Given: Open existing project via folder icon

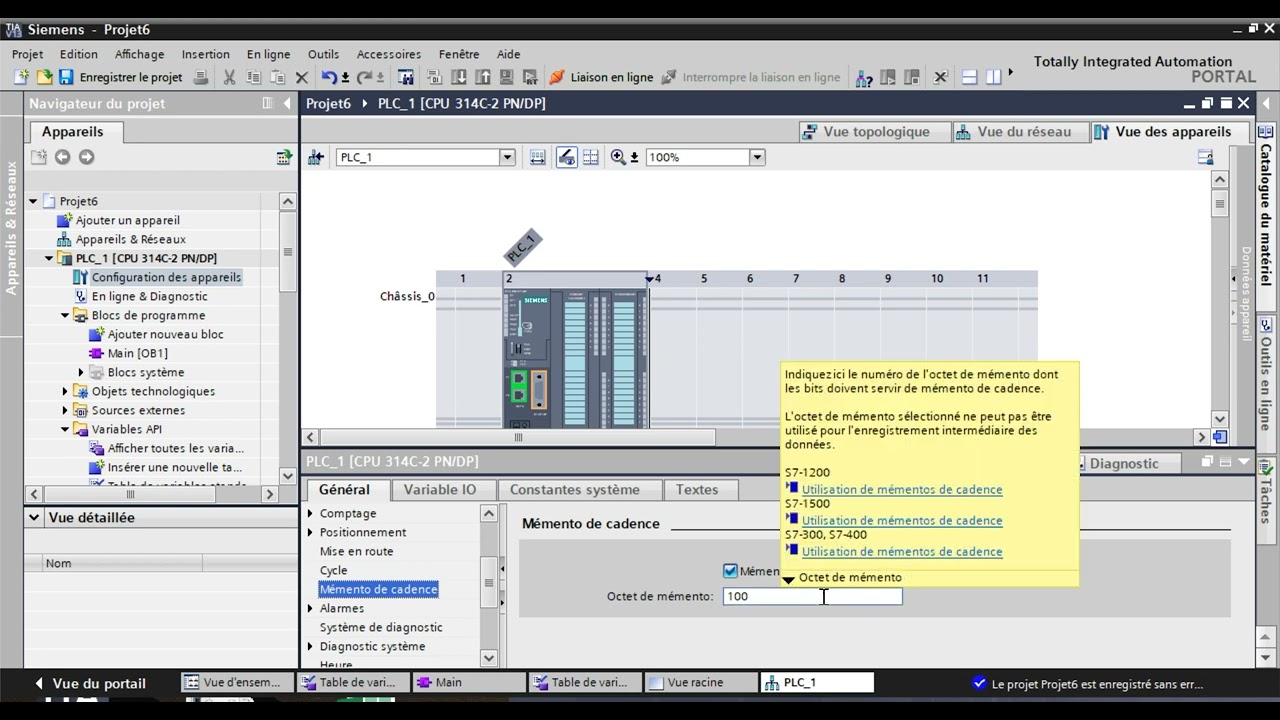Looking at the screenshot, I should click(44, 77).
